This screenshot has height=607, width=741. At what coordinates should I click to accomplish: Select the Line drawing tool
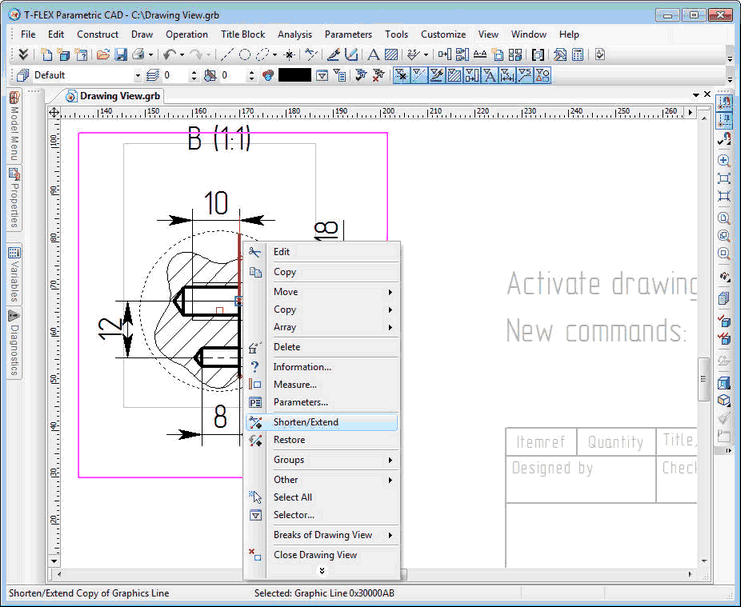[227, 54]
